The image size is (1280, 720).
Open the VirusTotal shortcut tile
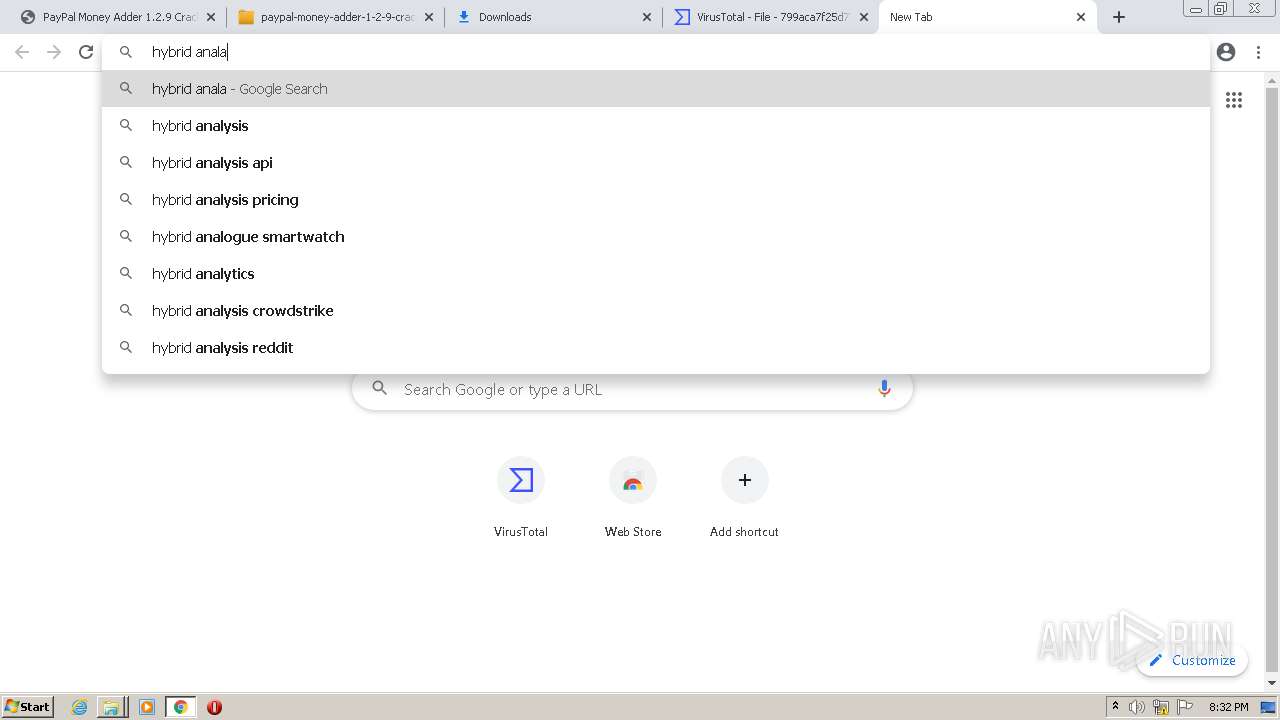tap(521, 498)
